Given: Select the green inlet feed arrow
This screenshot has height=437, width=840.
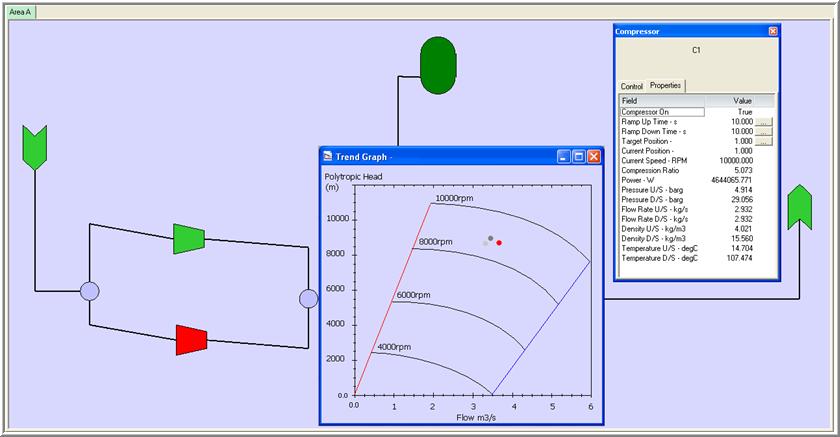Looking at the screenshot, I should click(35, 148).
